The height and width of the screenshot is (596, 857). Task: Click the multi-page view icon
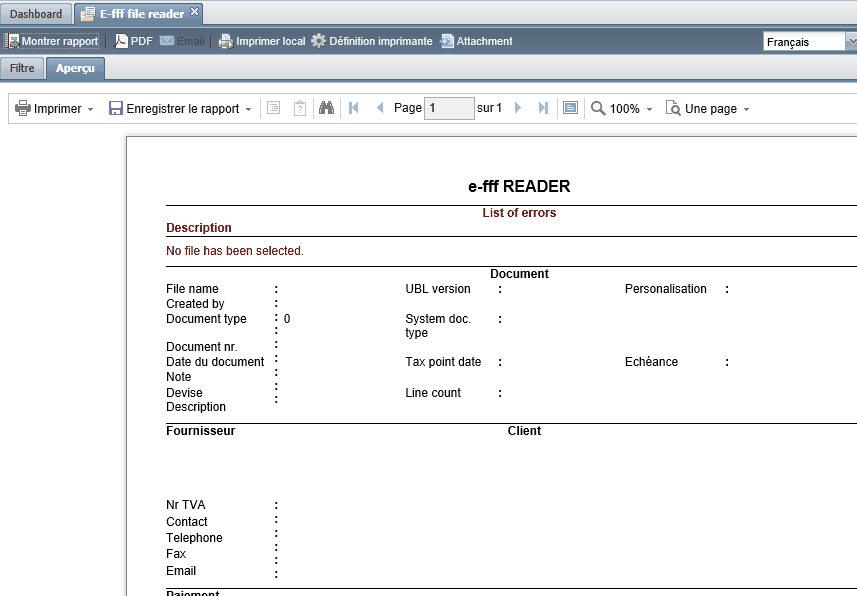(x=570, y=108)
